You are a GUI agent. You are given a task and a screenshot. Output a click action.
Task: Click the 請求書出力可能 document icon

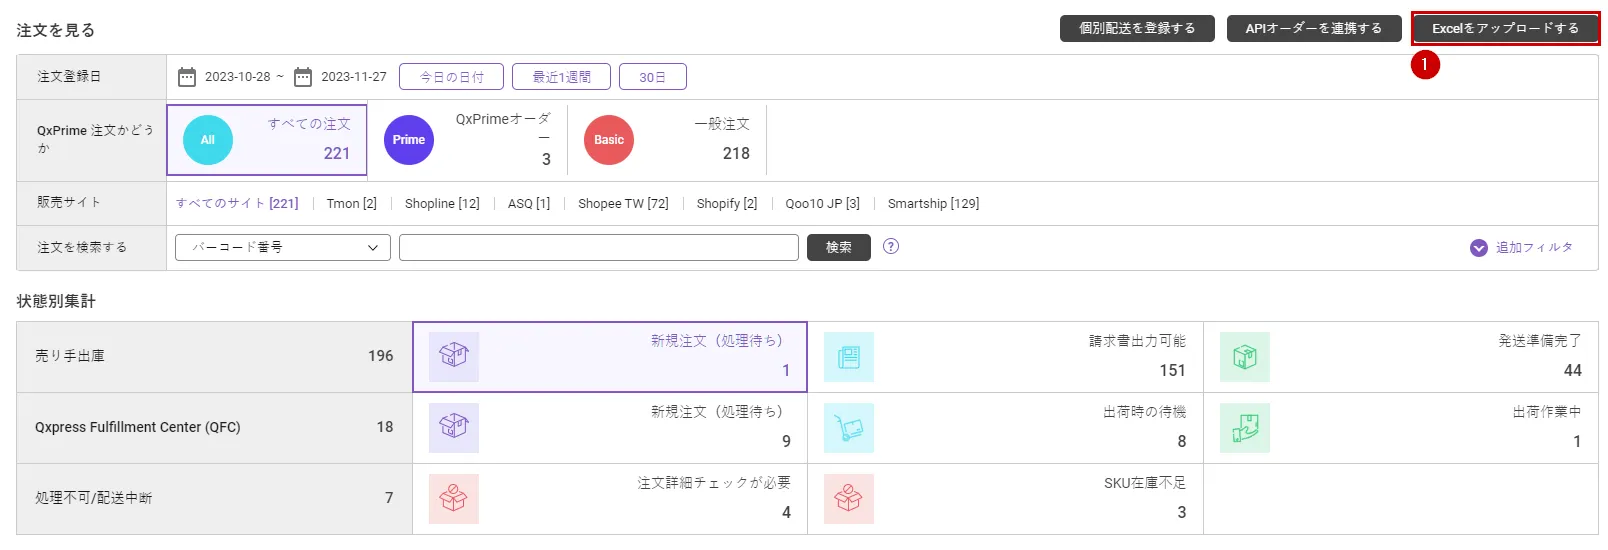click(849, 357)
